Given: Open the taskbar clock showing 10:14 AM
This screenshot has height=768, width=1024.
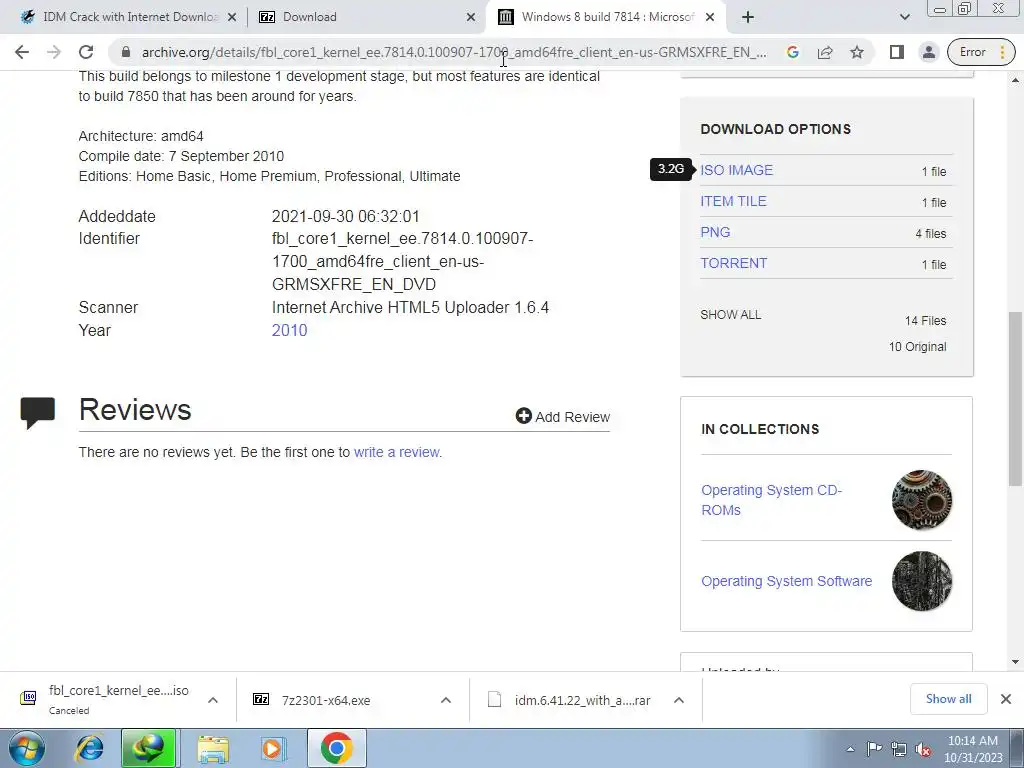Looking at the screenshot, I should (x=973, y=749).
